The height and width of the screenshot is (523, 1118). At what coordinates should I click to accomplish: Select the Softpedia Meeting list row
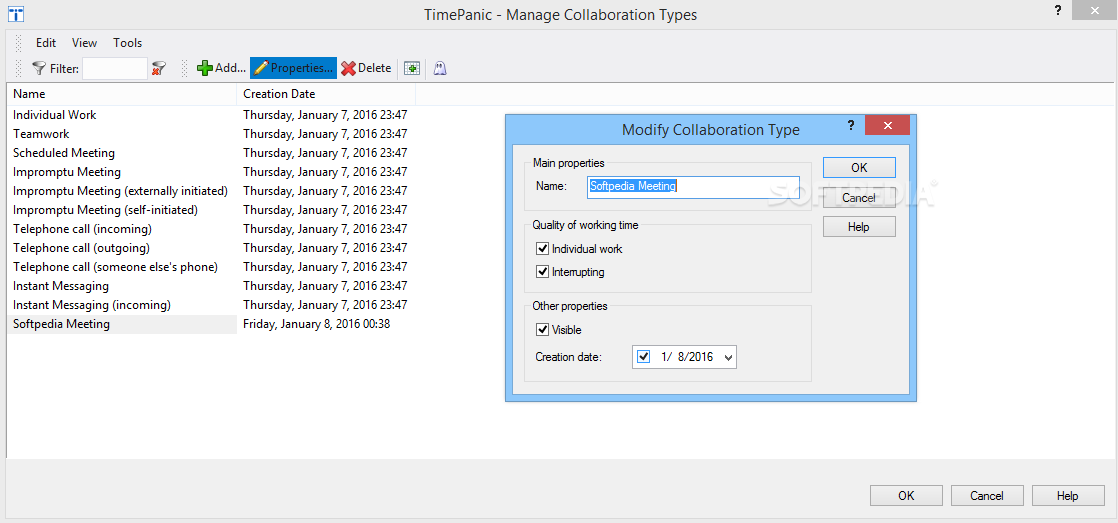point(211,324)
